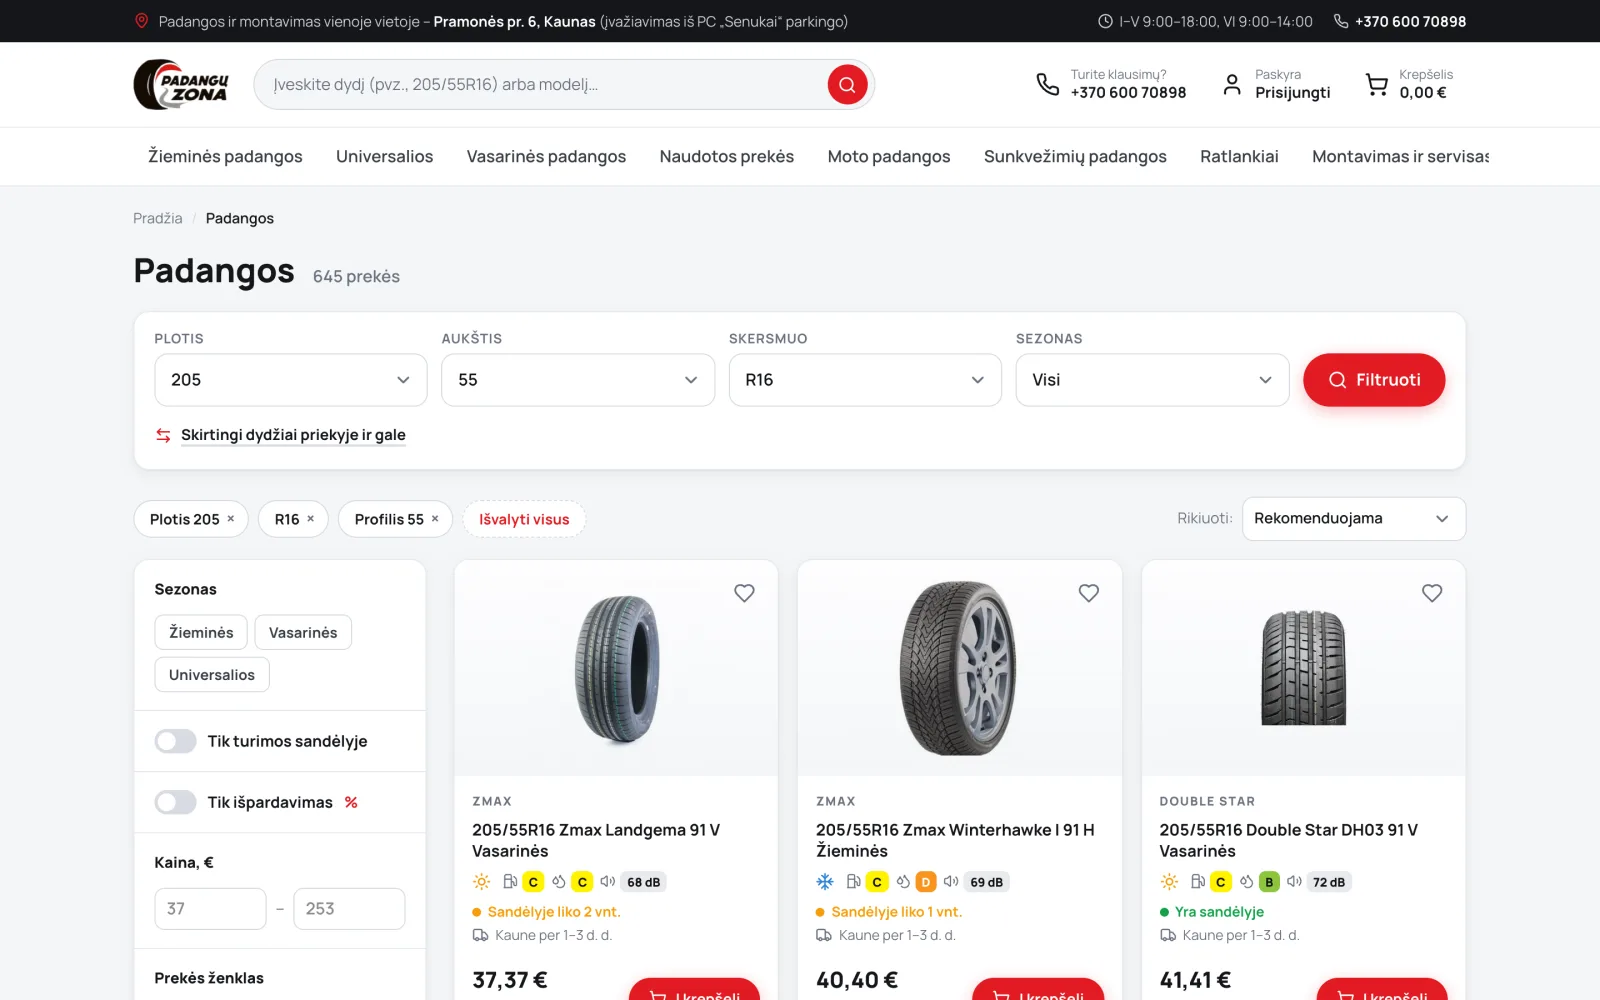
Task: Click the red search magnifier button
Action: [x=847, y=84]
